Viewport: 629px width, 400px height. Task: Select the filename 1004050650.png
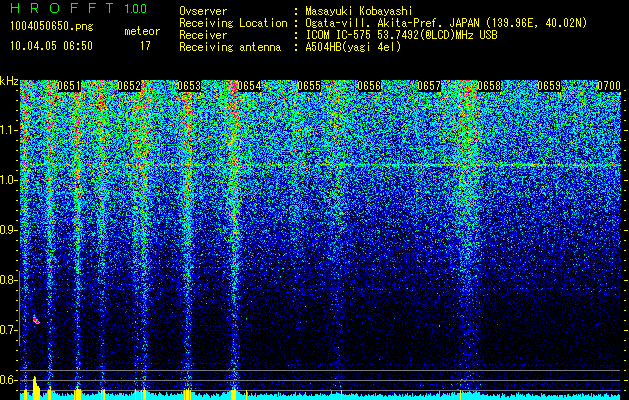coord(52,26)
